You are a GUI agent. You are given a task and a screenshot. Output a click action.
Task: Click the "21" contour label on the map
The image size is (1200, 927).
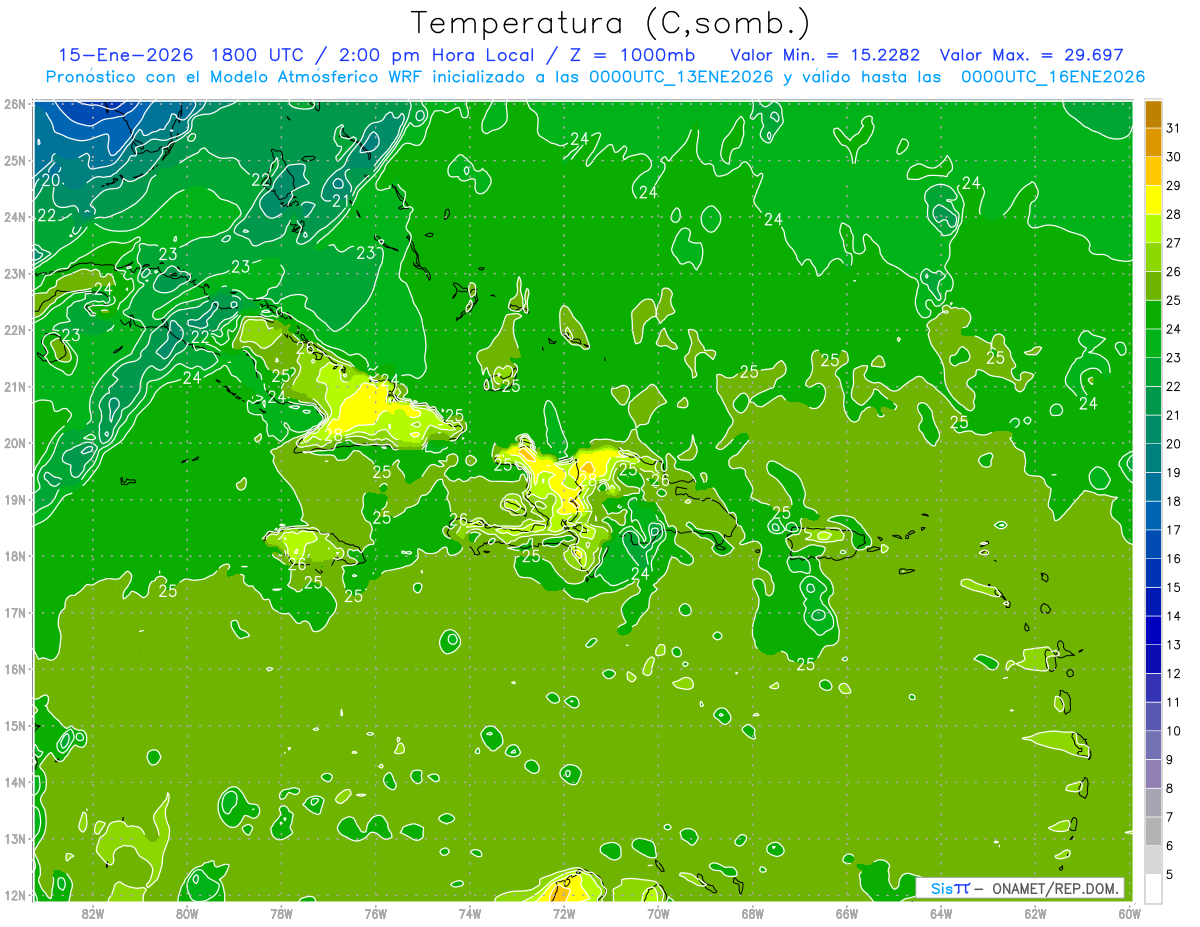pos(341,201)
